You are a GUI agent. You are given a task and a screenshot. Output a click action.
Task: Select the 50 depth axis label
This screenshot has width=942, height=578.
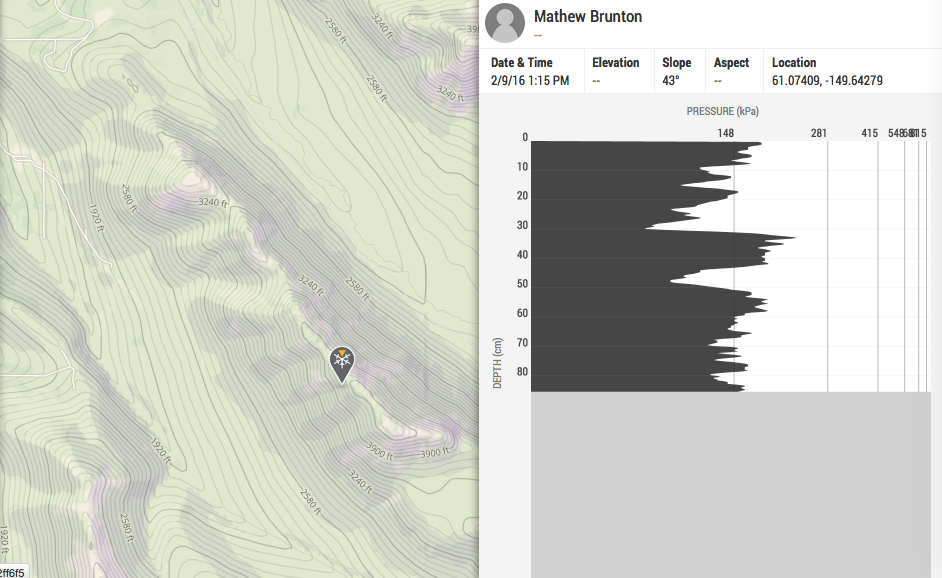click(523, 284)
